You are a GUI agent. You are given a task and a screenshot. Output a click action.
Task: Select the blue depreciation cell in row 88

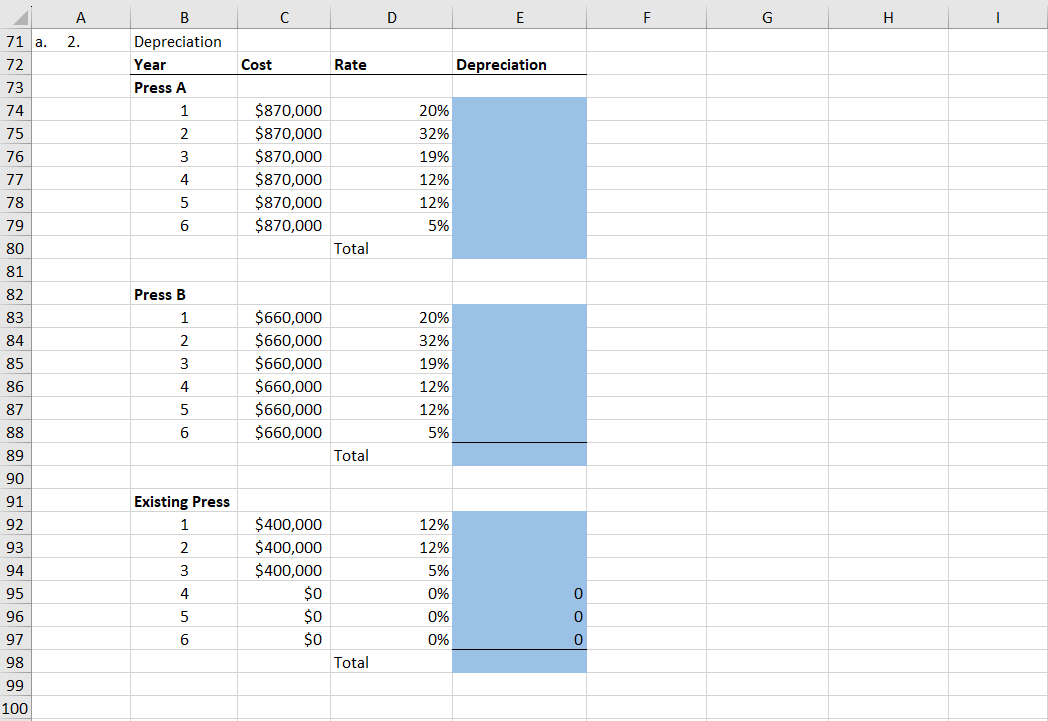coord(519,432)
